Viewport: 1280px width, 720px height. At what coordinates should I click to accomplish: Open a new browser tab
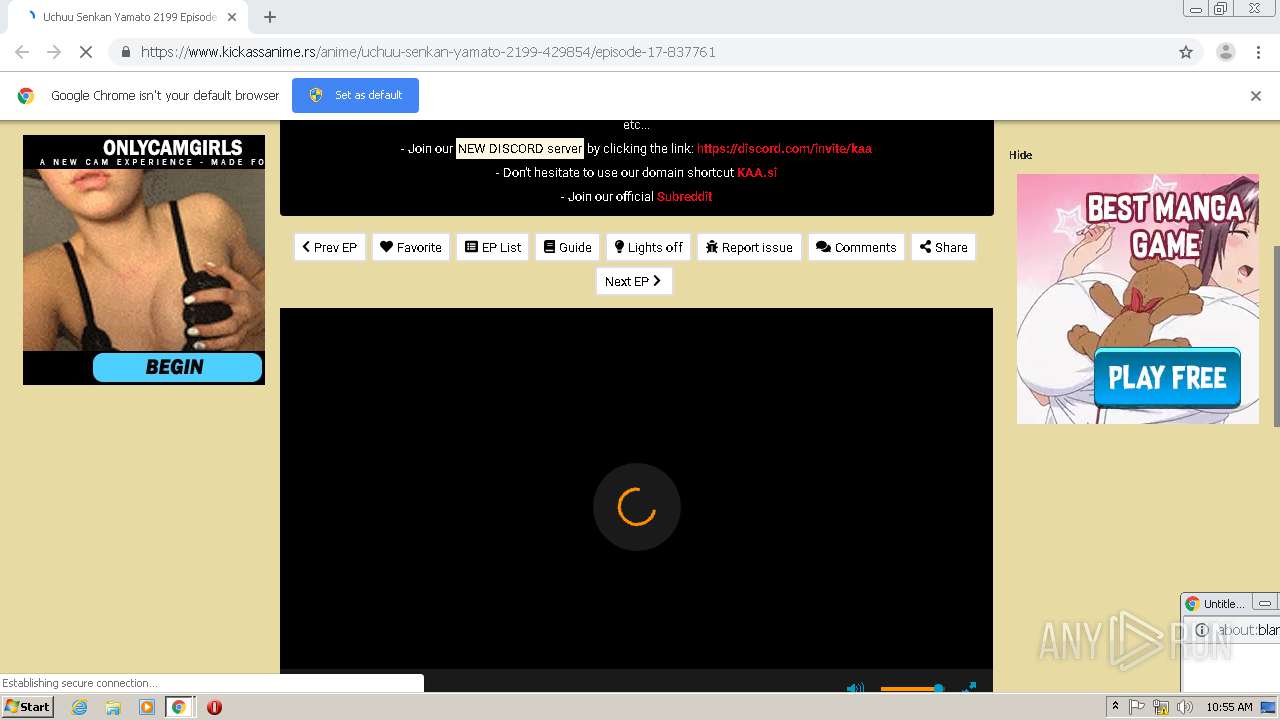(270, 17)
